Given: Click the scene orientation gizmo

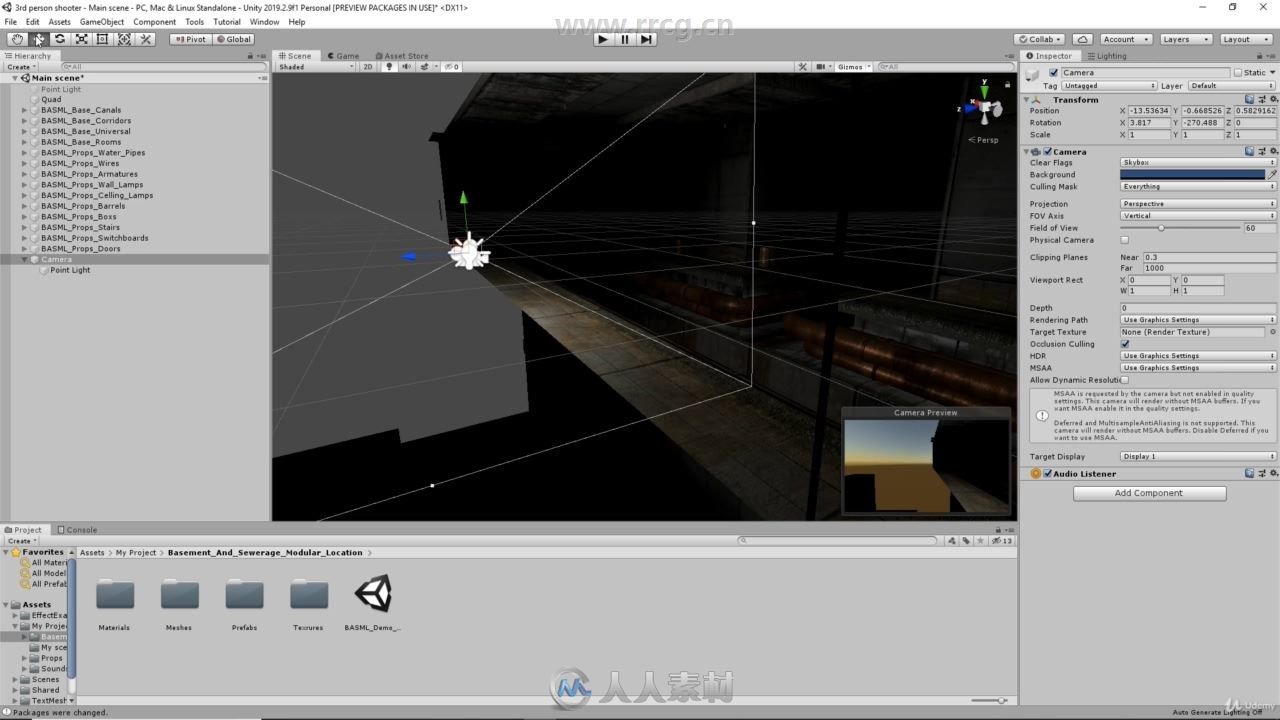Looking at the screenshot, I should coord(985,106).
